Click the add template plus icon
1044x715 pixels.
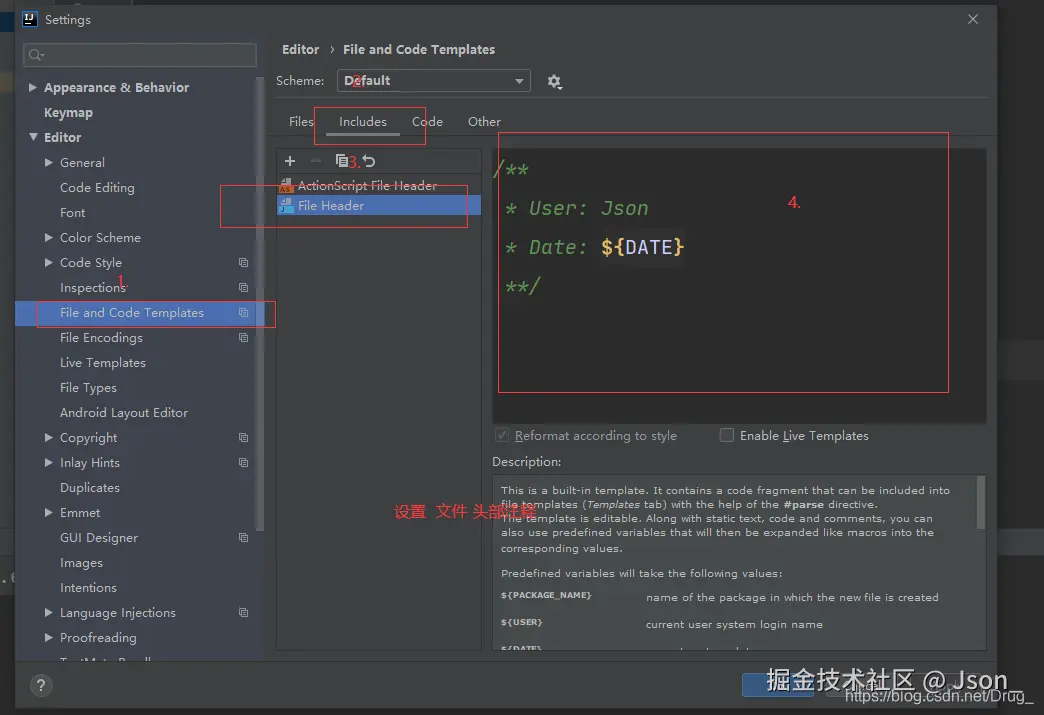(x=290, y=161)
